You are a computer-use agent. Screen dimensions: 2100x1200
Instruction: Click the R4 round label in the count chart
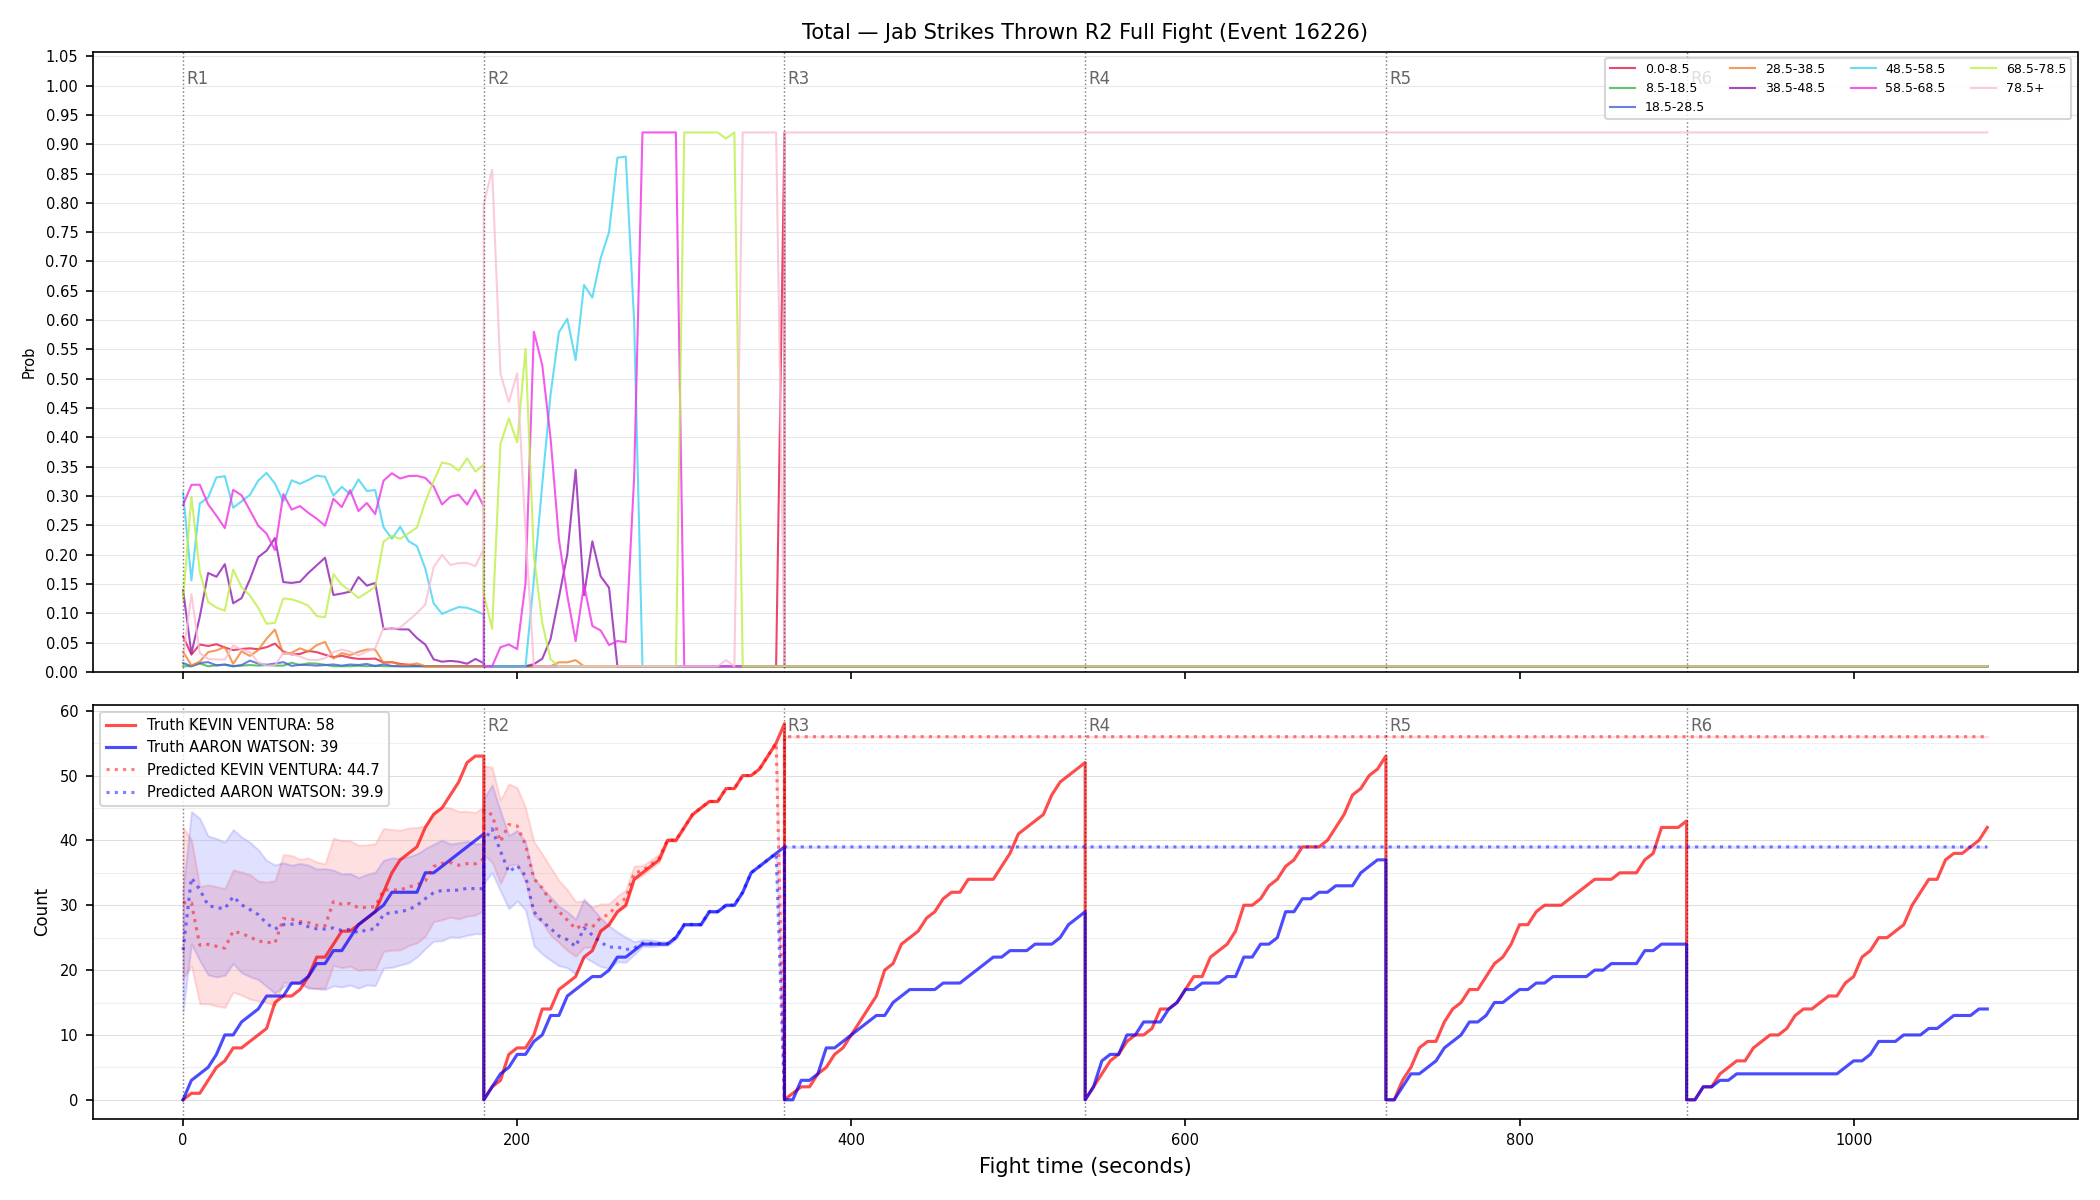1099,725
